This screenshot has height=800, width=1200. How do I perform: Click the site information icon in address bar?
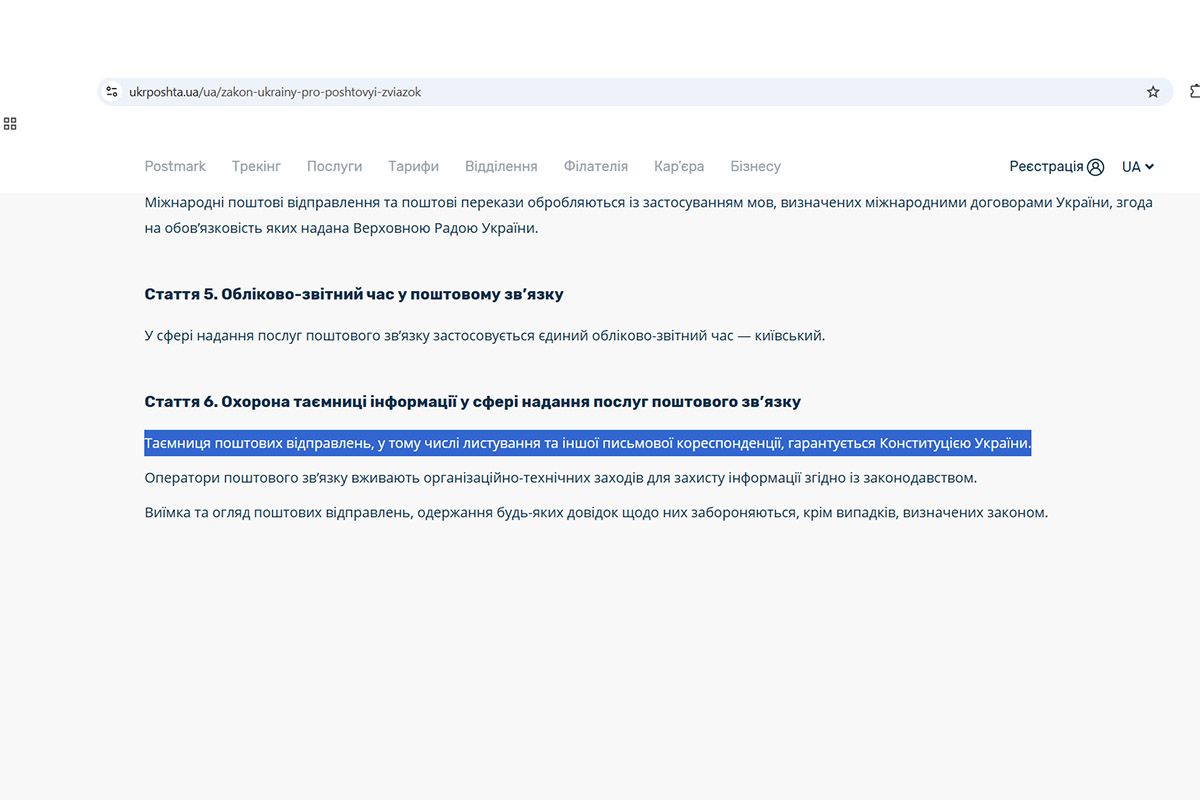point(112,92)
